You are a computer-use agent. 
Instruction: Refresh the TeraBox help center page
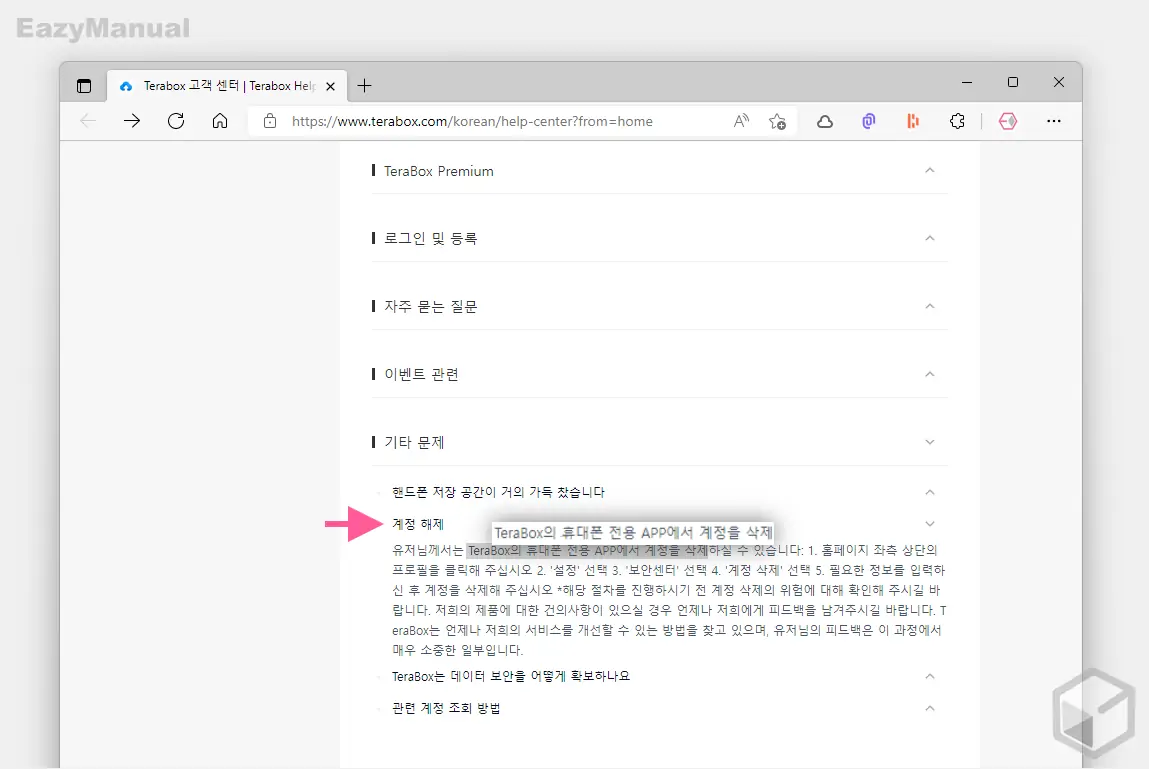176,121
